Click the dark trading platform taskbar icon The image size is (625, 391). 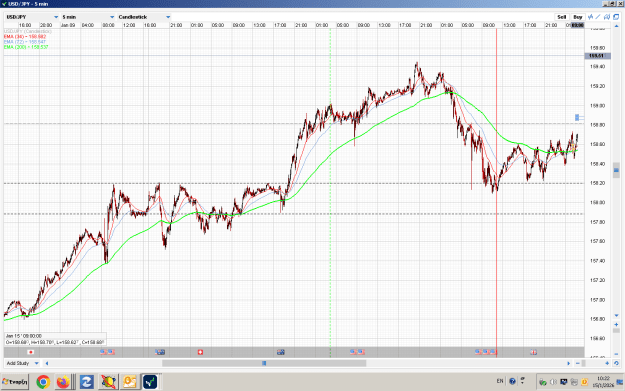(x=150, y=382)
